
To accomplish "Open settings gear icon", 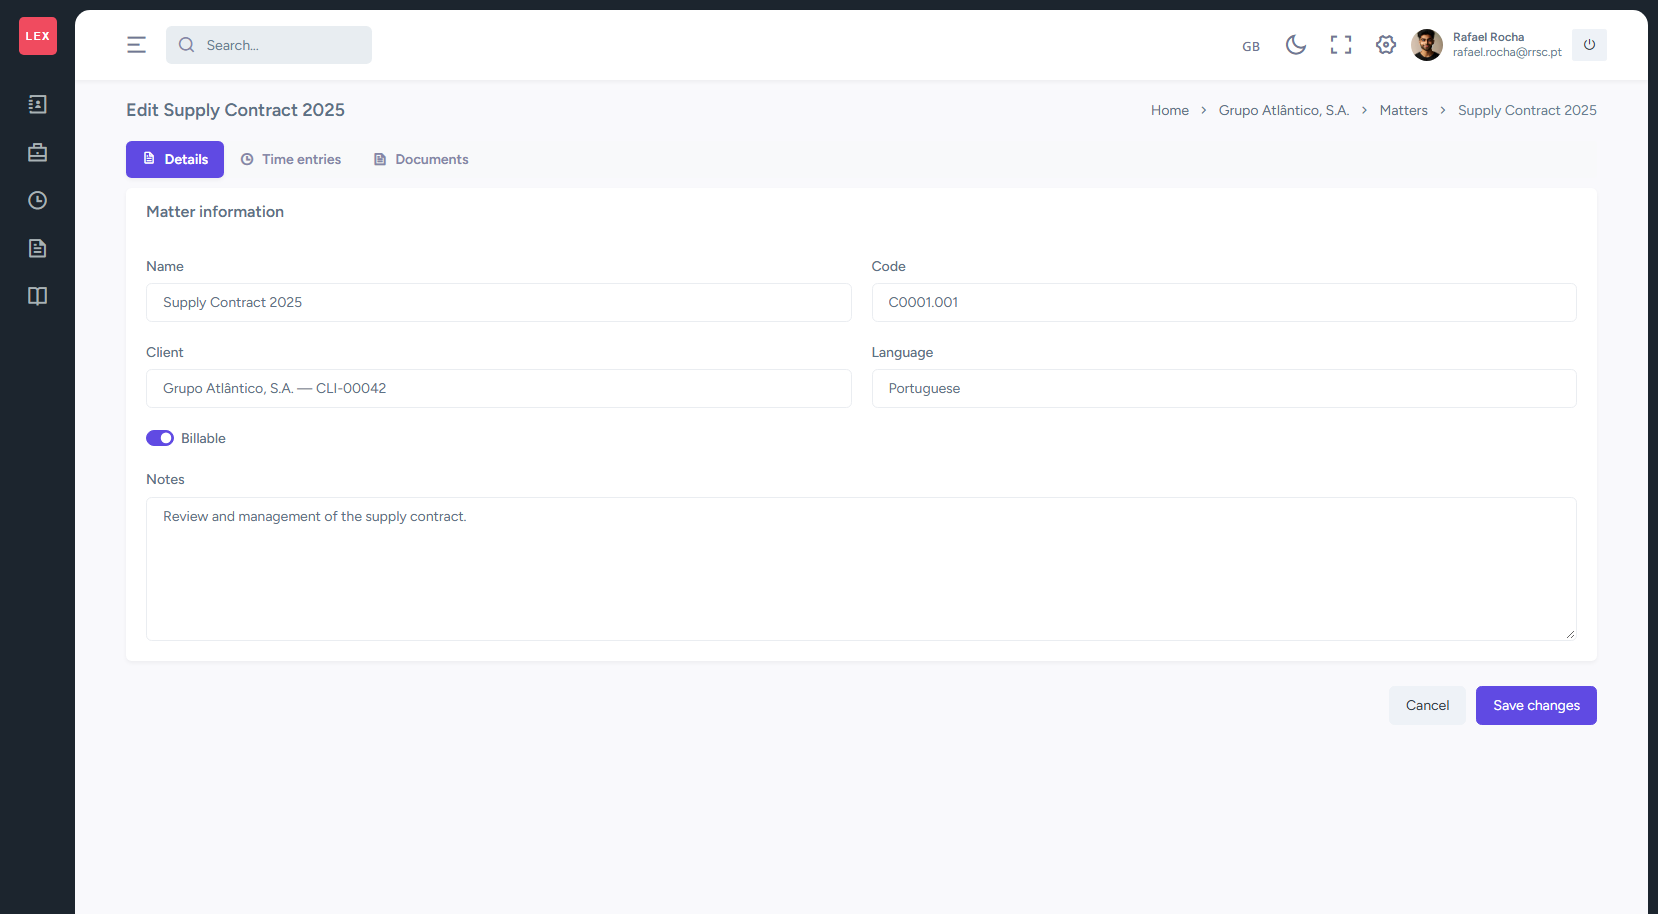I will coord(1386,45).
